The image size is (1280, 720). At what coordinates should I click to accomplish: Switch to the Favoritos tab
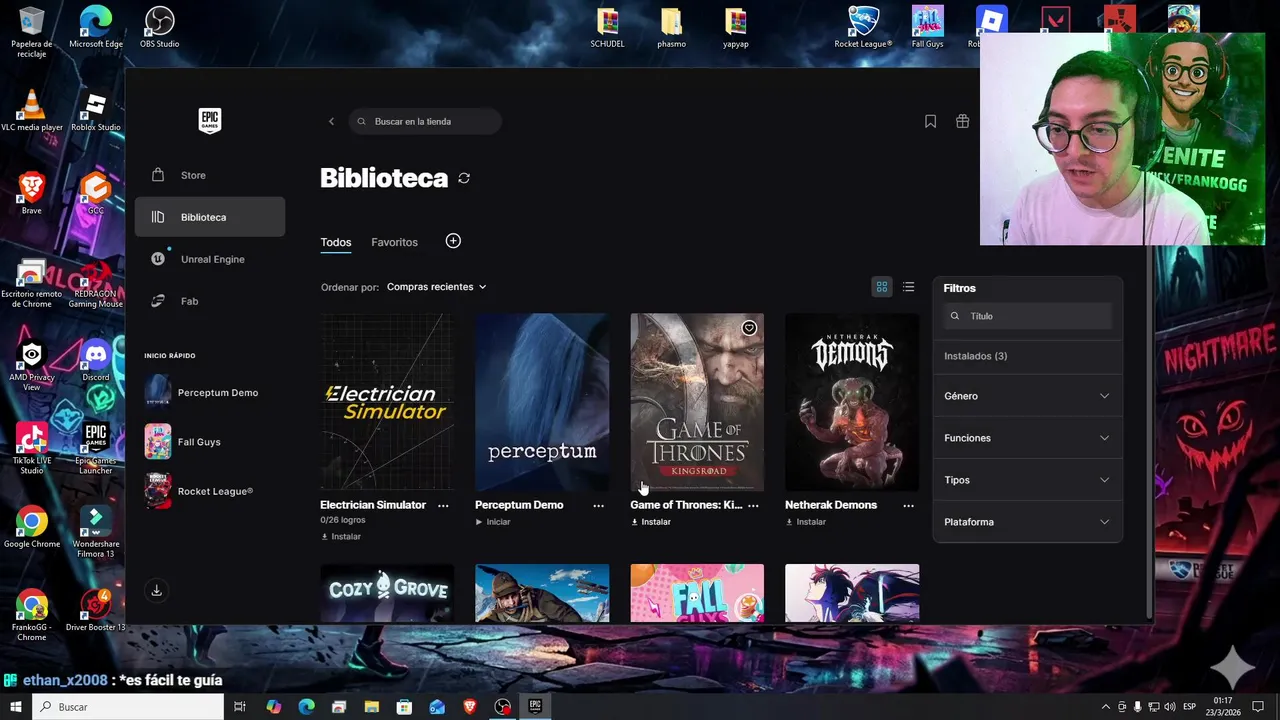coord(394,242)
